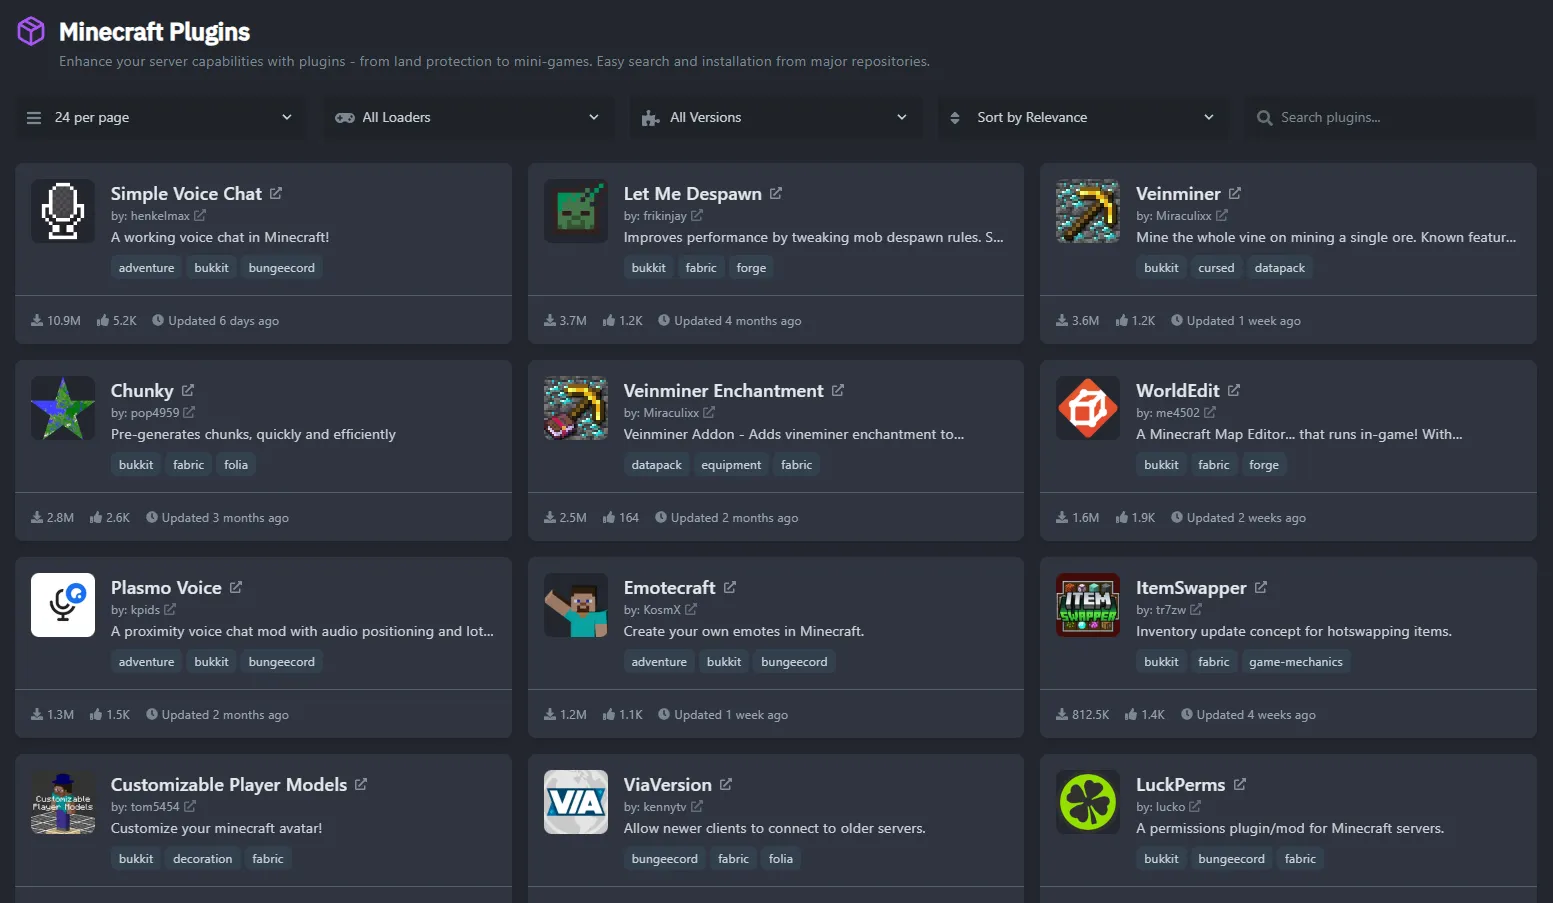Expand the All Loaders filter
The height and width of the screenshot is (903, 1553).
[467, 117]
